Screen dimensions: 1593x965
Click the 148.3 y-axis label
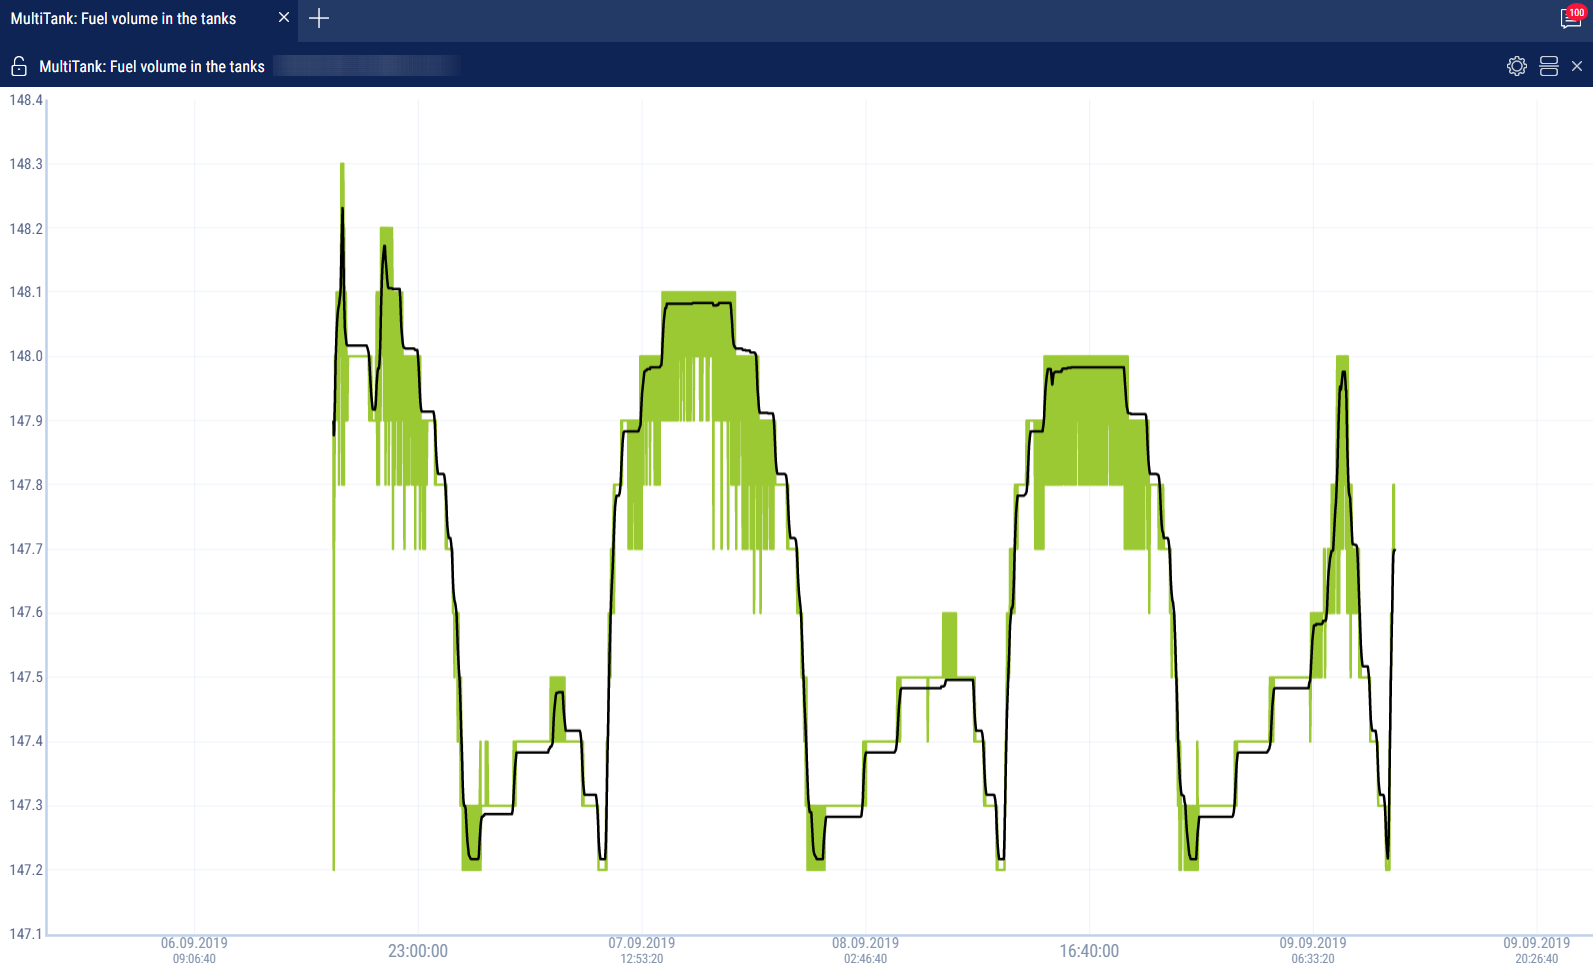coord(26,164)
